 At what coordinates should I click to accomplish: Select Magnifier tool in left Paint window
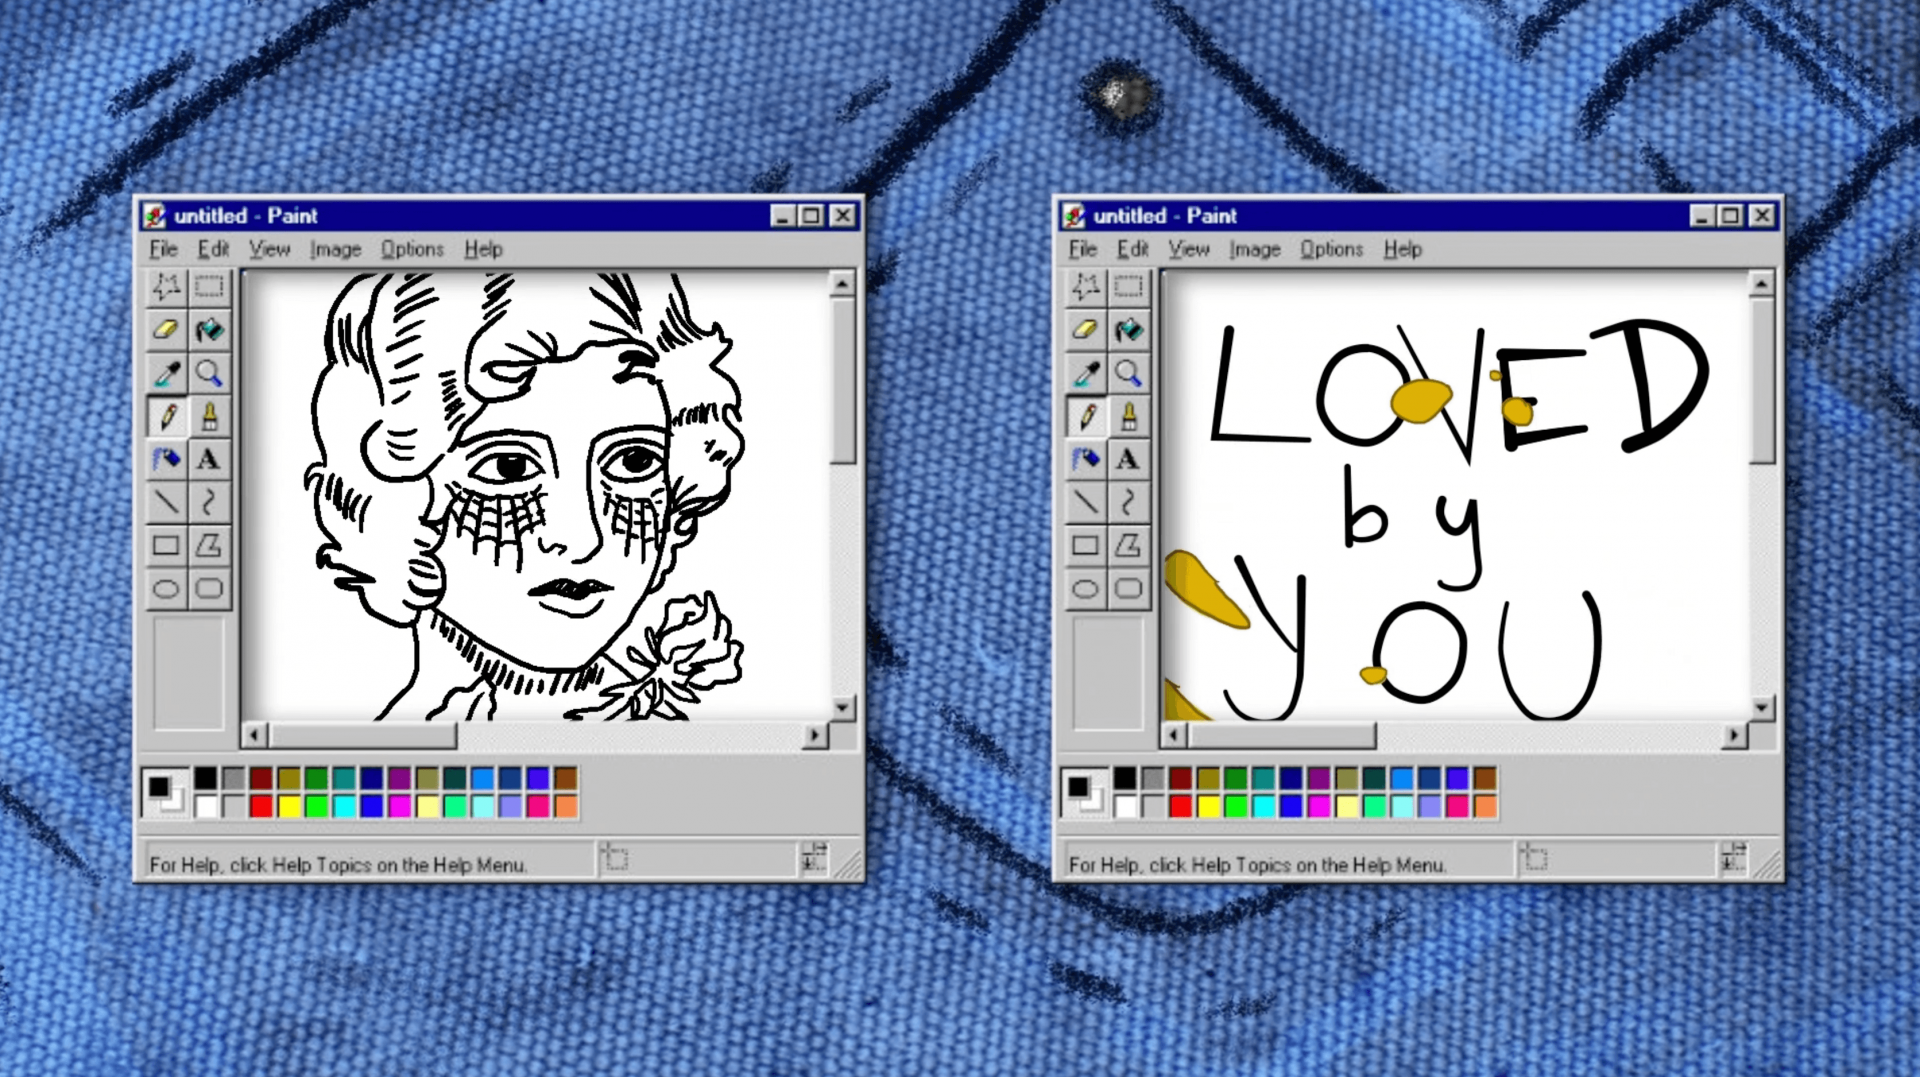pyautogui.click(x=209, y=374)
